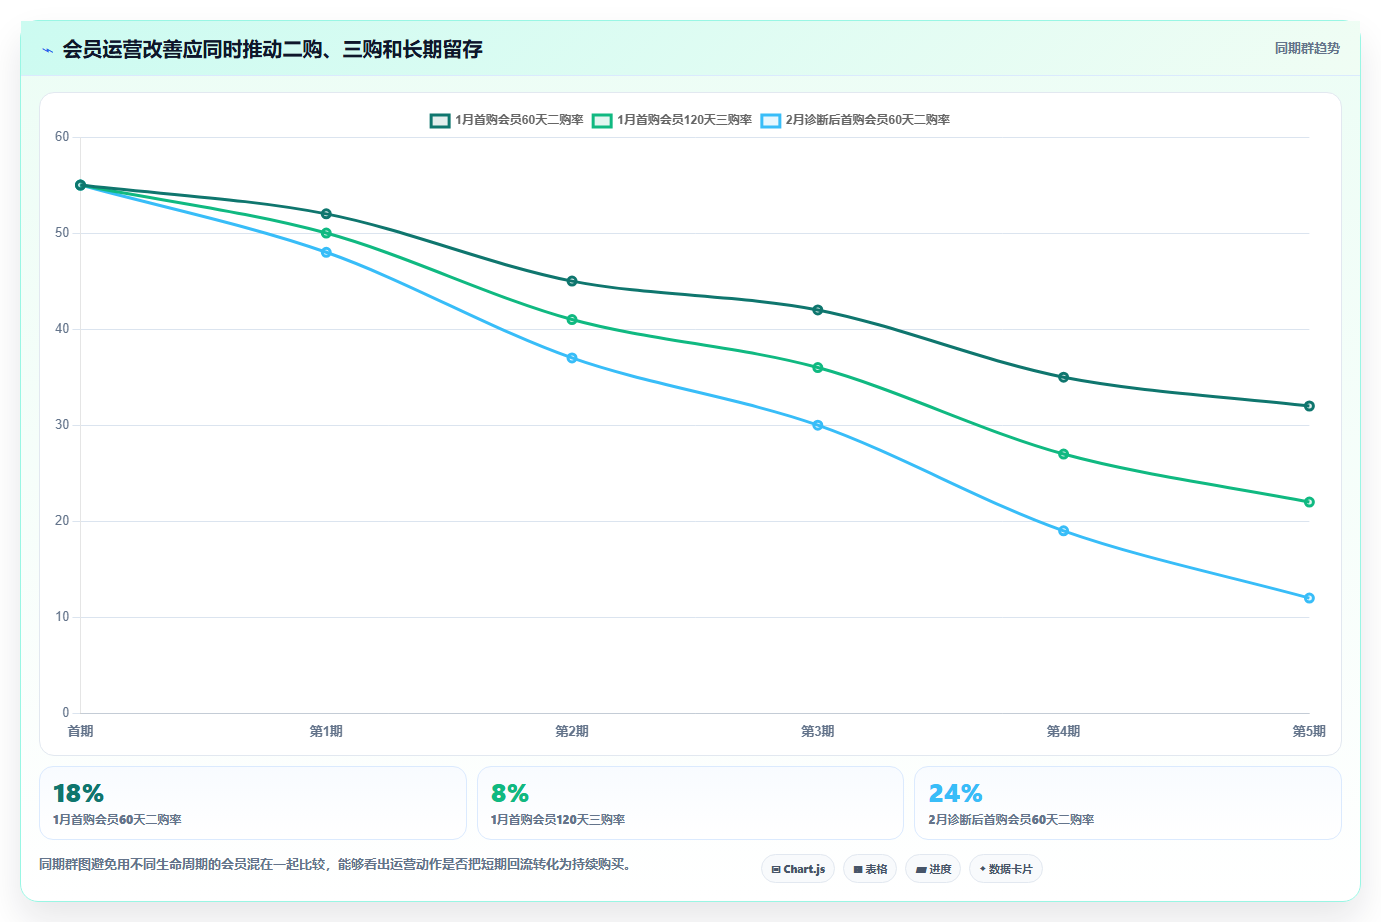Click blue data point at 第3期
Image resolution: width=1381 pixels, height=922 pixels.
pyautogui.click(x=818, y=425)
